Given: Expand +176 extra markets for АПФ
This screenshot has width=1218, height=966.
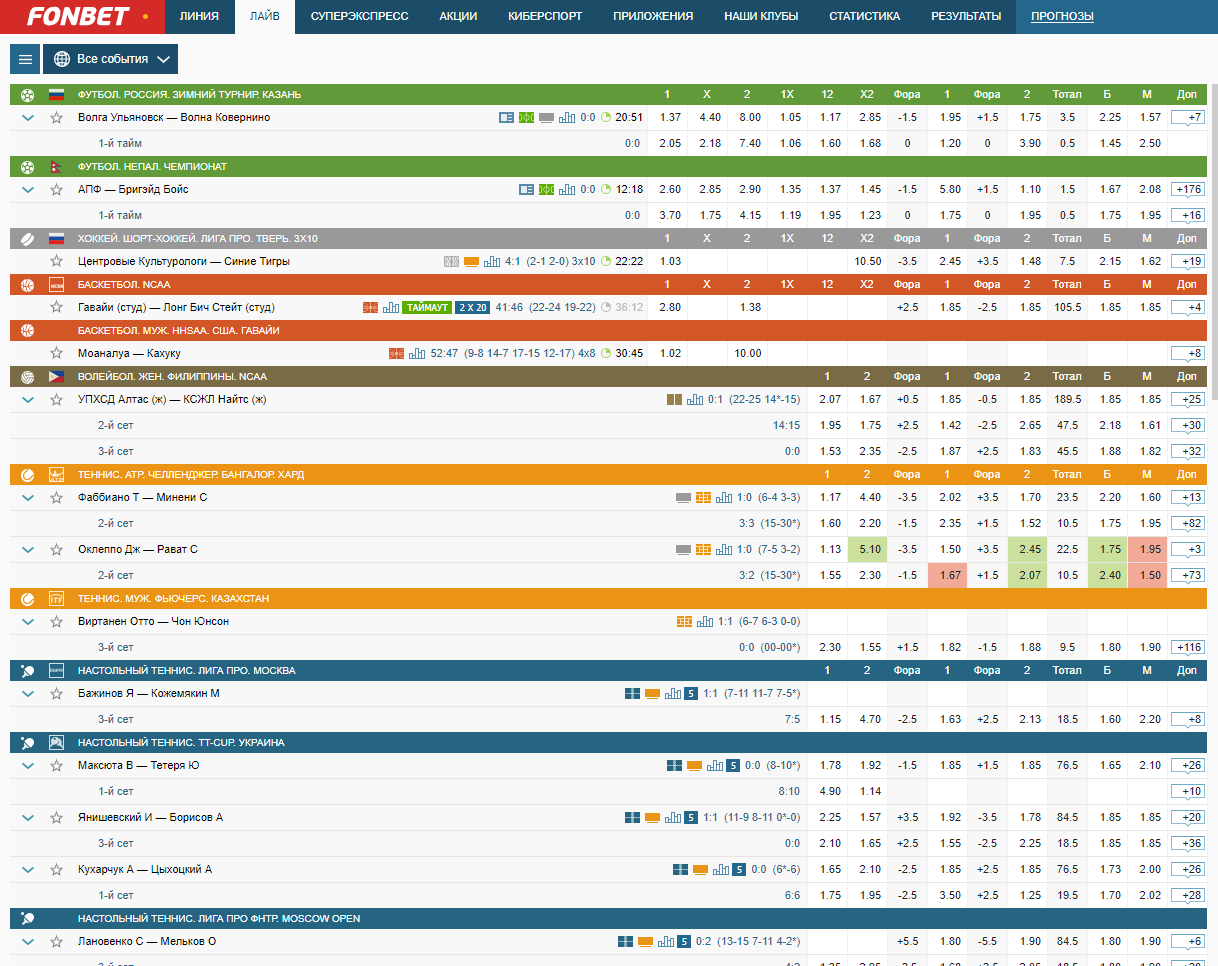Looking at the screenshot, I should click(1187, 190).
